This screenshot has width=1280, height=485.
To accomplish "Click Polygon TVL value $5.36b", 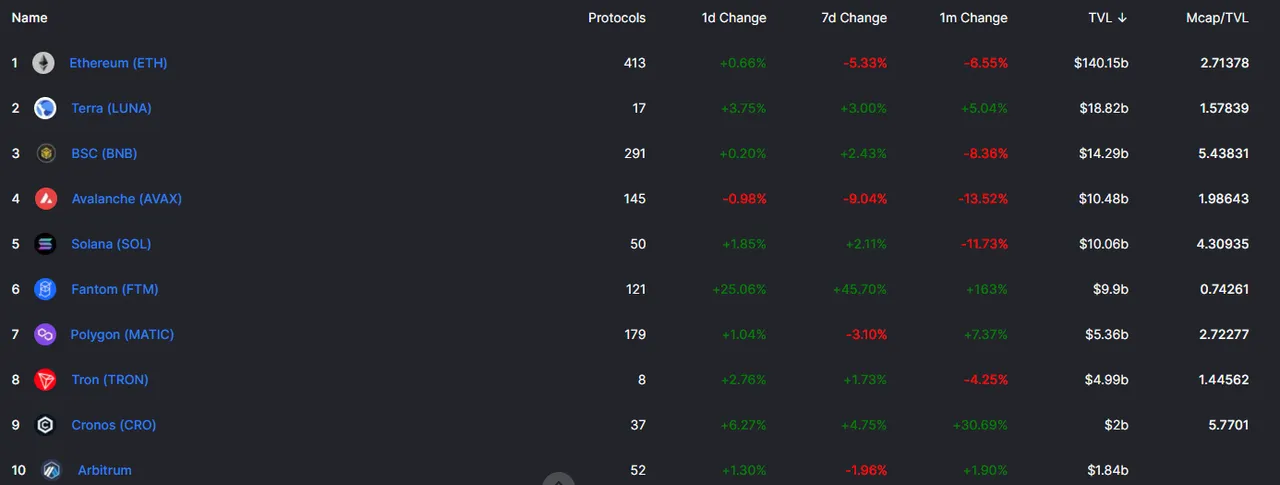I will click(1108, 335).
